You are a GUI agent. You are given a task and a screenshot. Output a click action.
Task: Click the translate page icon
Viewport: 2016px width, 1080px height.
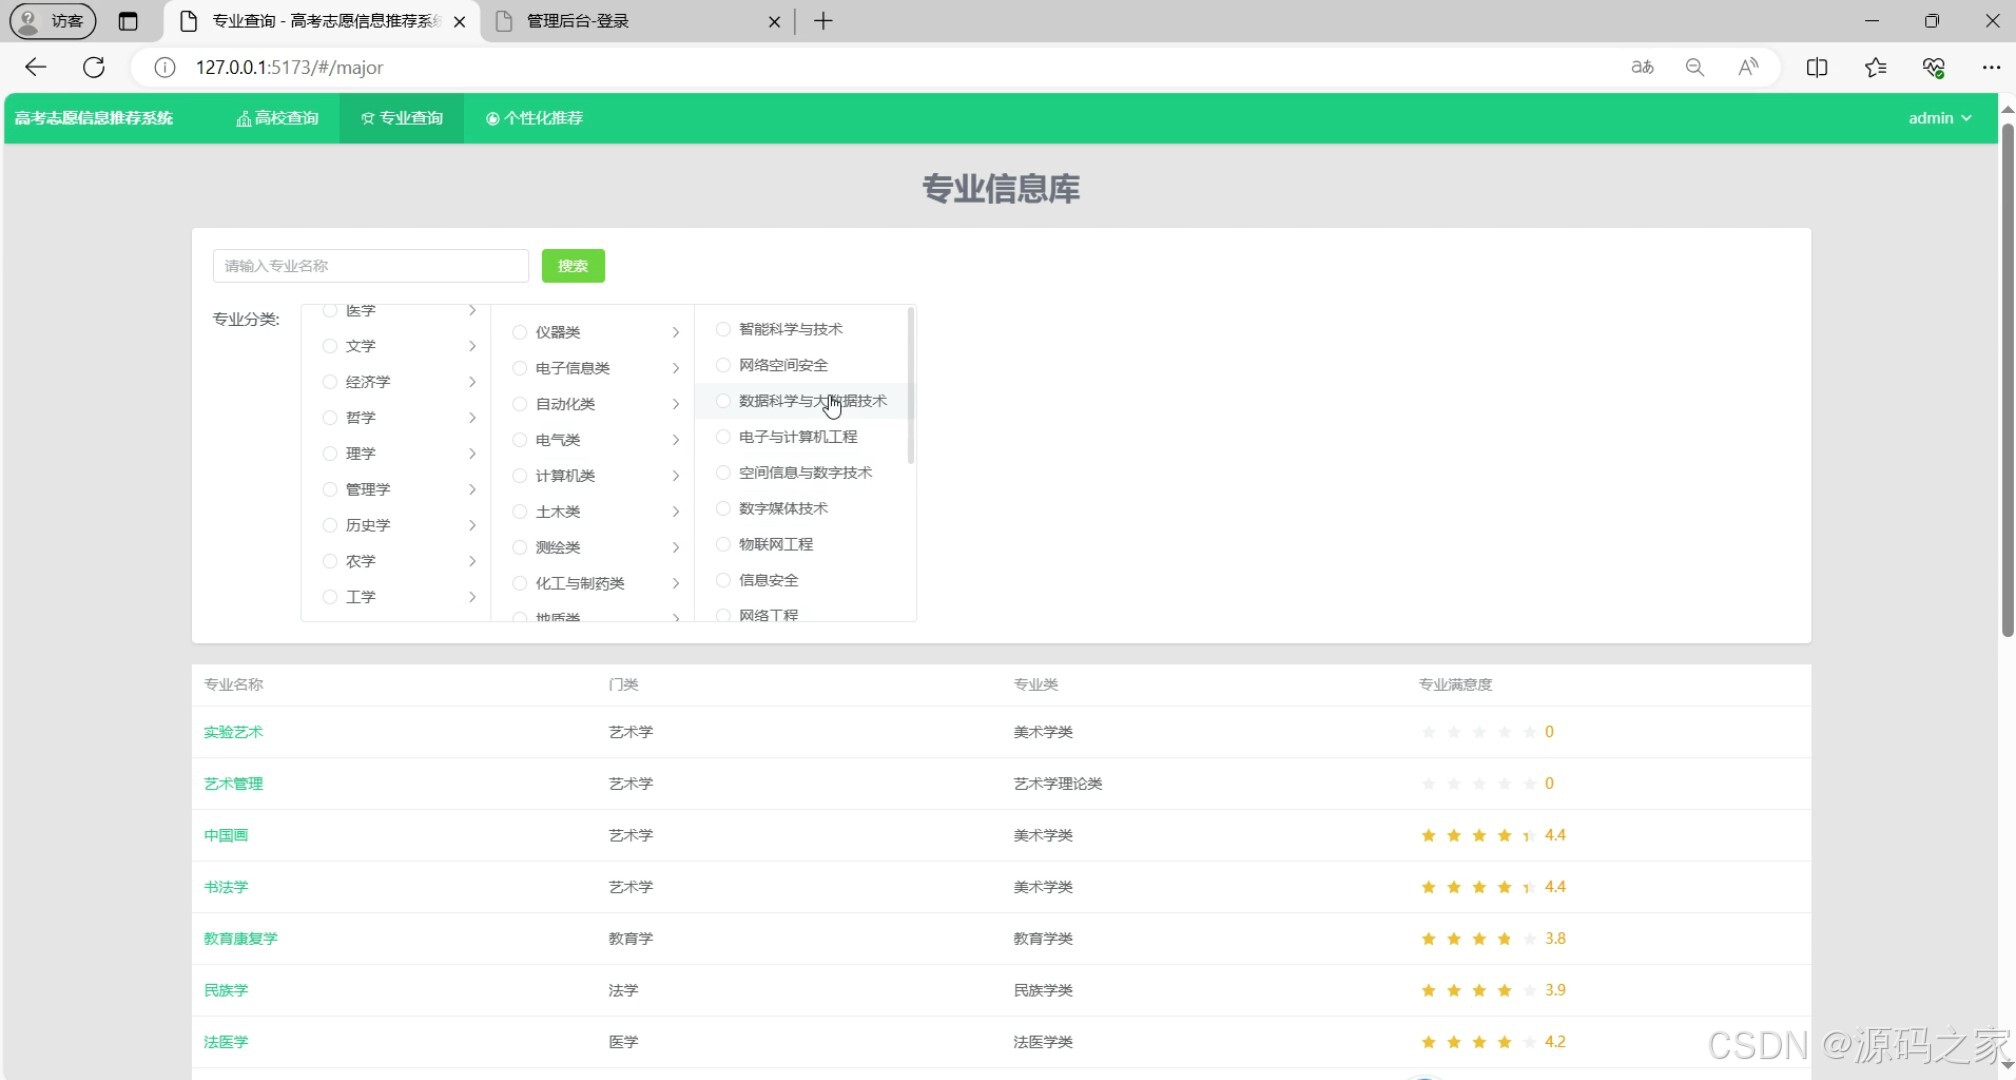pyautogui.click(x=1642, y=67)
